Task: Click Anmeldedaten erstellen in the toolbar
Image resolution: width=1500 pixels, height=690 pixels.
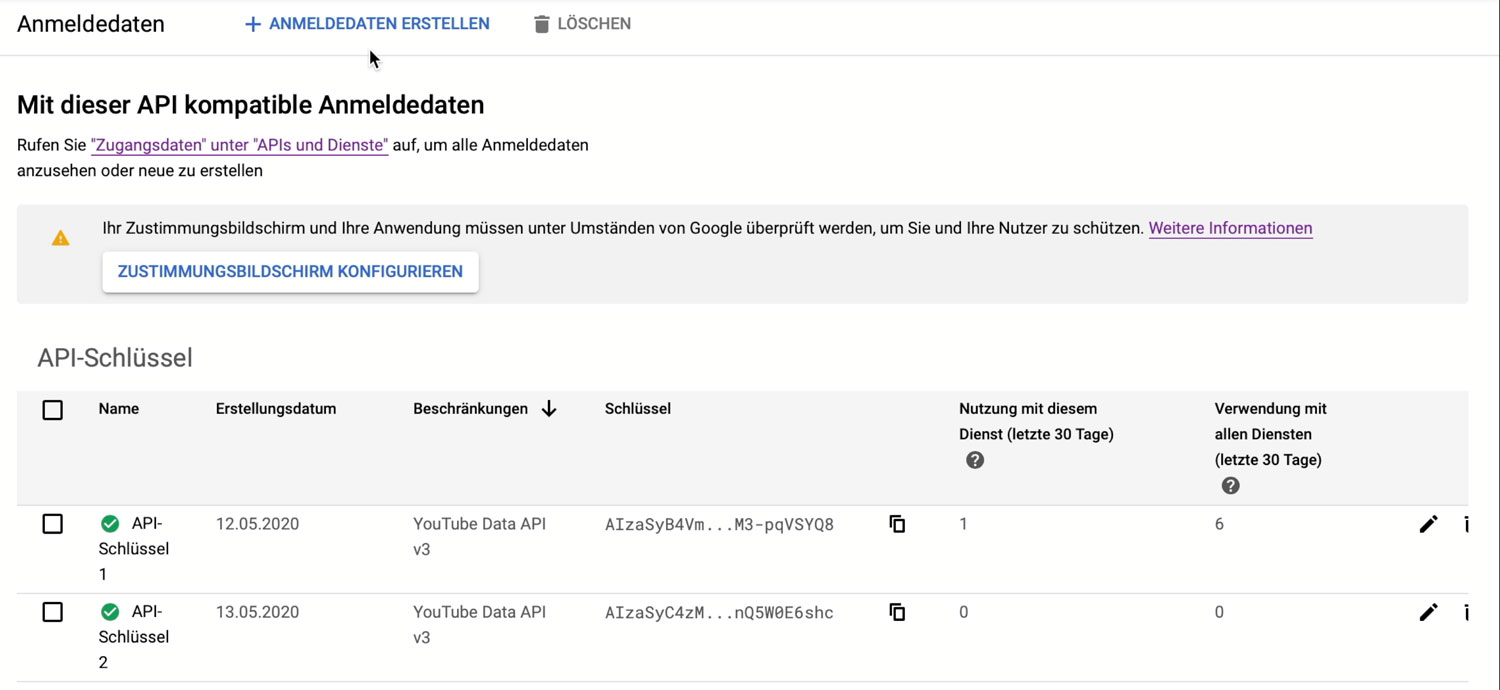Action: (367, 24)
